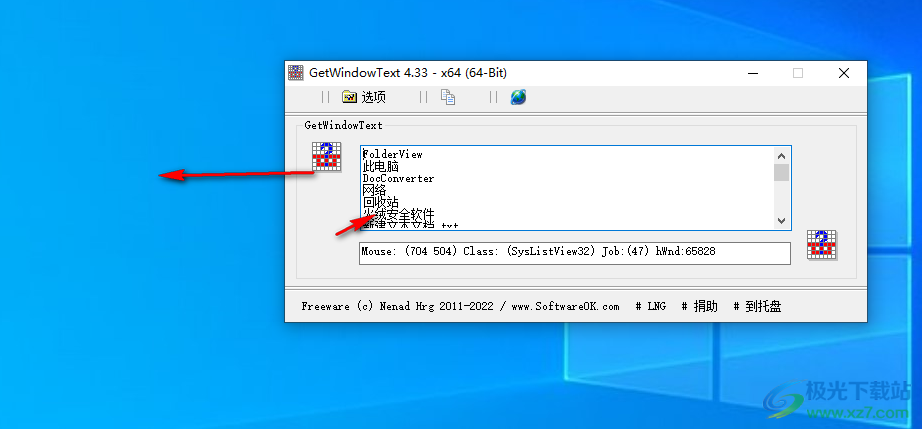Close the GetWindowText window

(x=844, y=73)
